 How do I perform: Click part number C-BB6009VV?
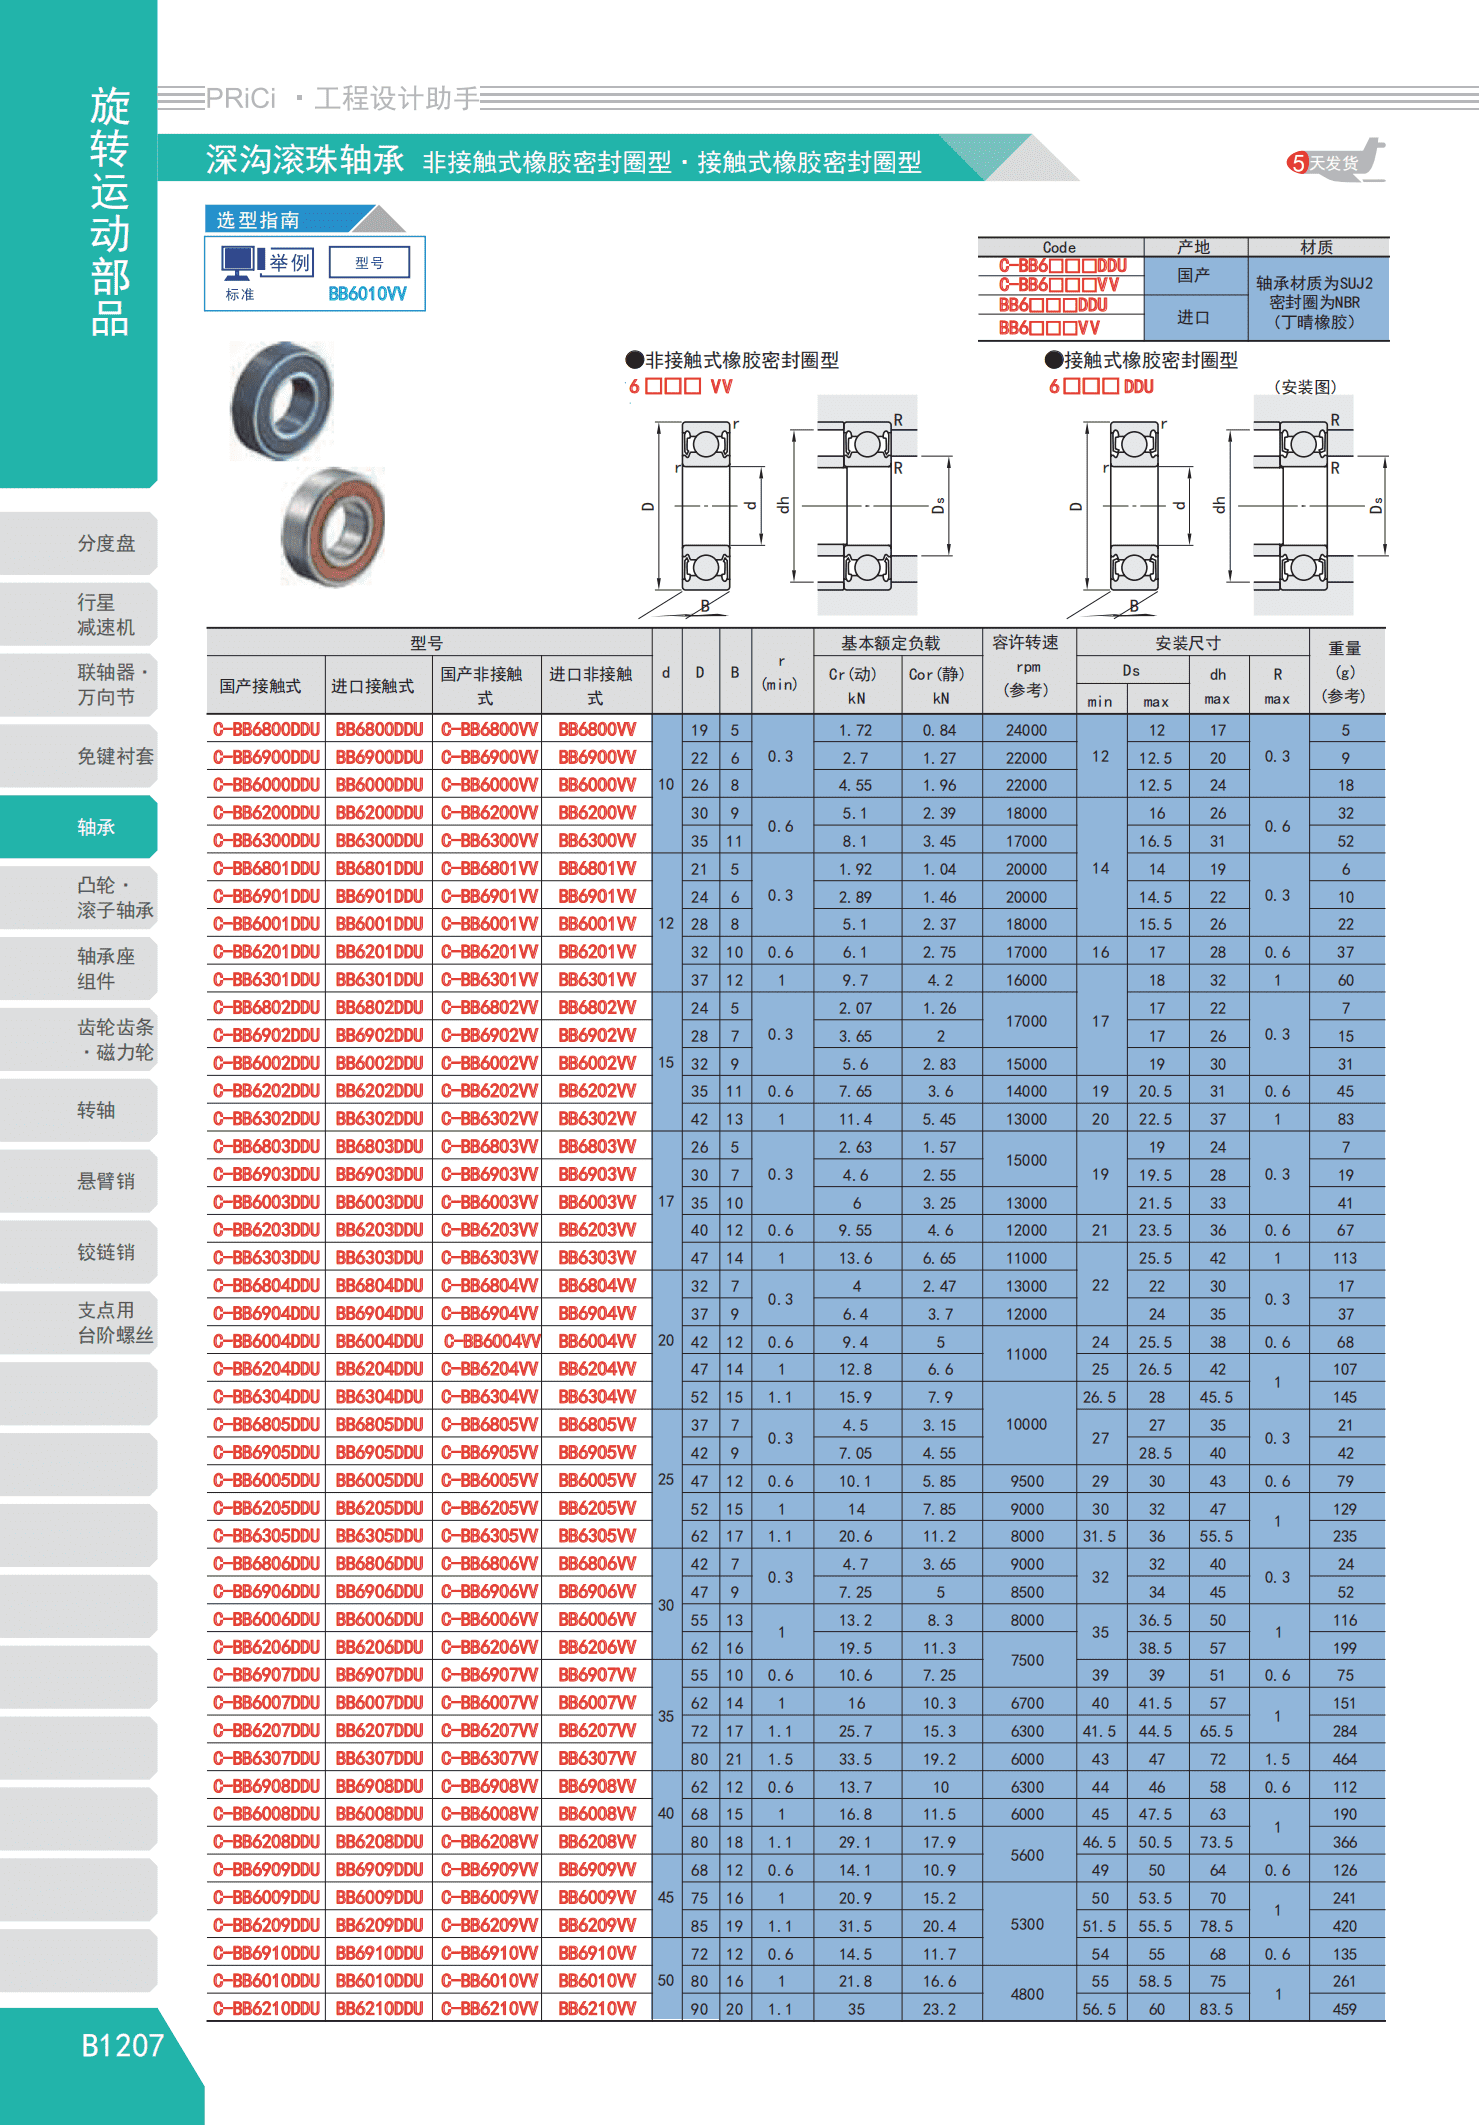[489, 1897]
